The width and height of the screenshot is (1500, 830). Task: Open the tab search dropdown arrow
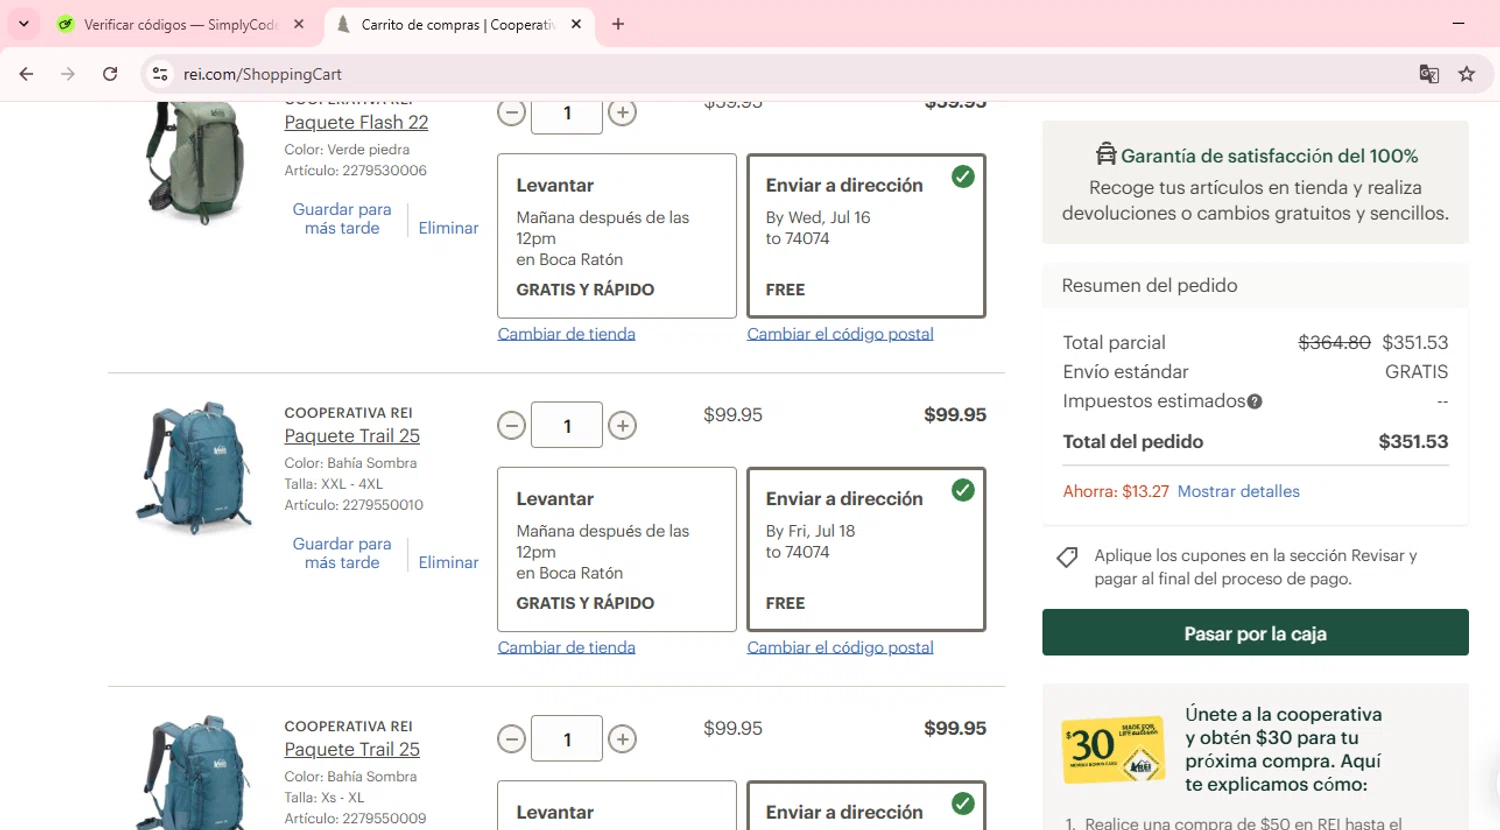pos(24,24)
